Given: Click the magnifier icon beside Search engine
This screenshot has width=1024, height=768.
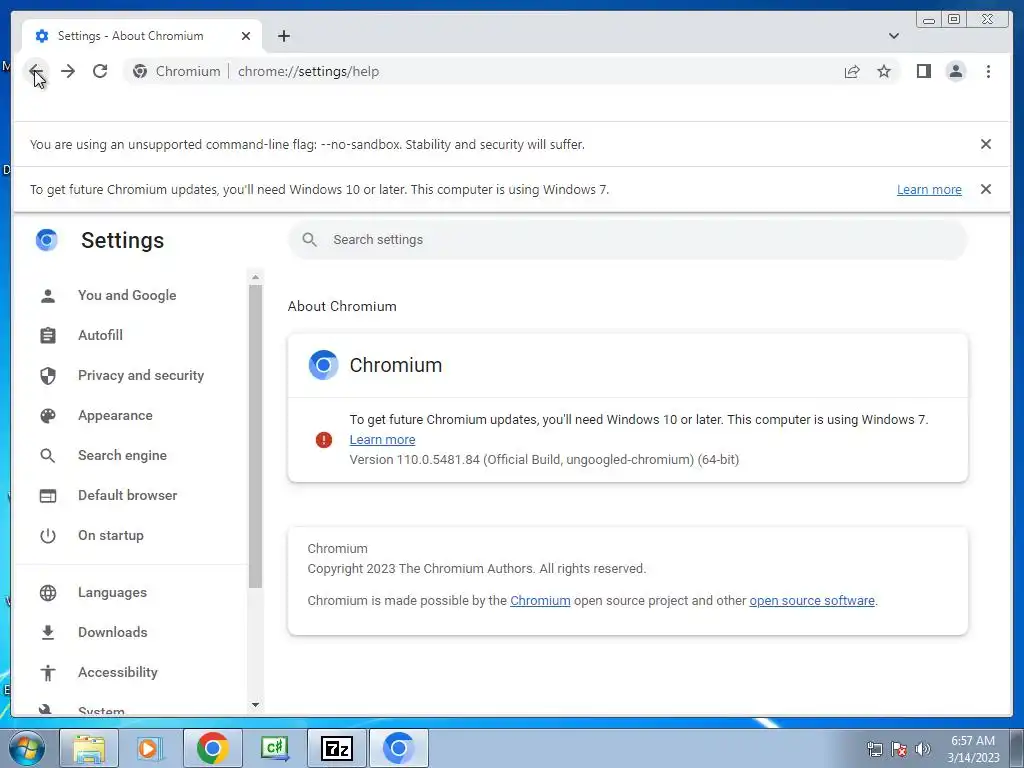Looking at the screenshot, I should point(48,456).
